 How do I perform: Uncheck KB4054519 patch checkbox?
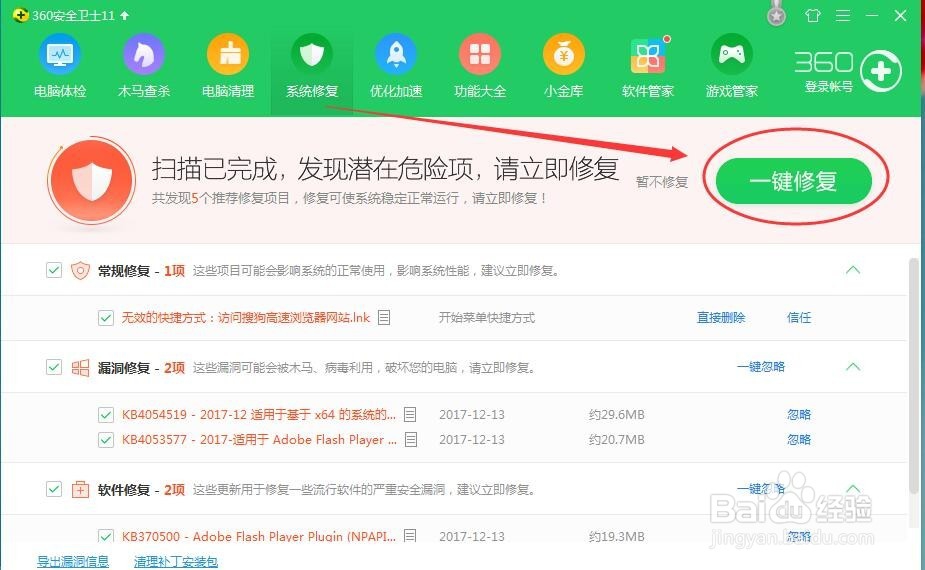106,415
